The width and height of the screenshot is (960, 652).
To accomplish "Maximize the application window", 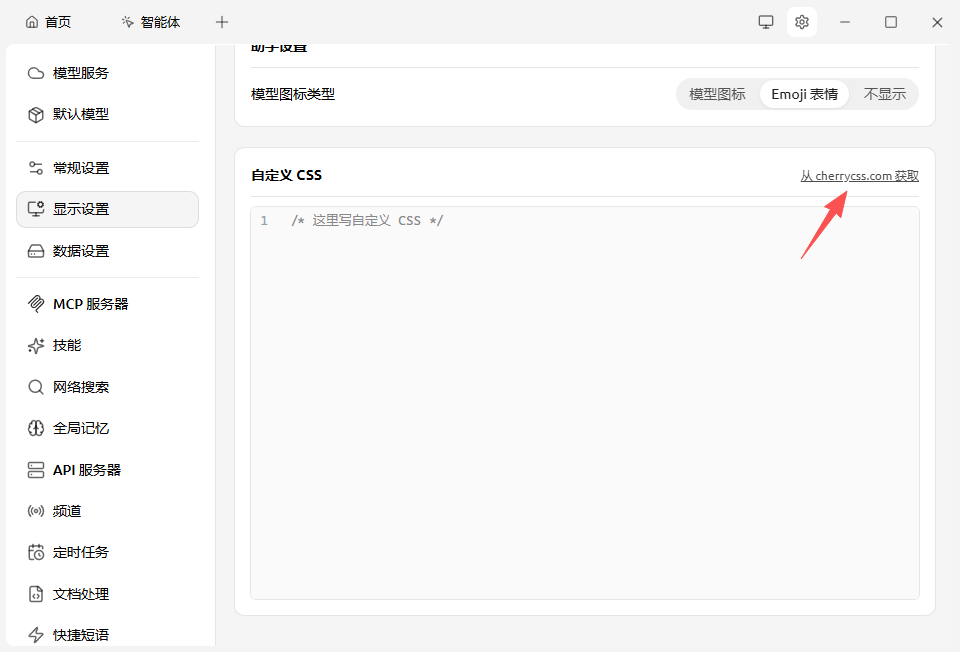I will (891, 22).
